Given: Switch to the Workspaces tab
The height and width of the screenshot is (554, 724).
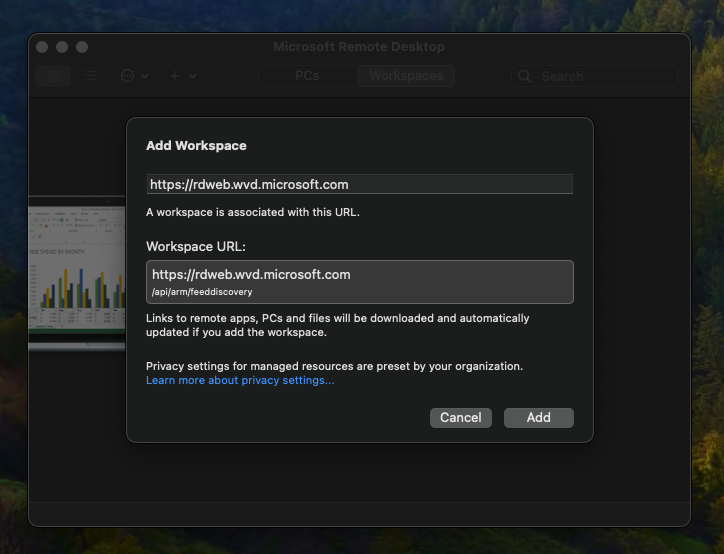Looking at the screenshot, I should tap(406, 76).
